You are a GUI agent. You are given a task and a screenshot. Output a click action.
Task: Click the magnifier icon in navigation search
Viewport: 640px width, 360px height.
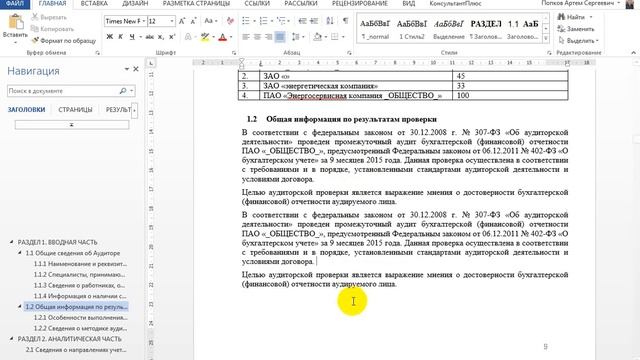123,91
